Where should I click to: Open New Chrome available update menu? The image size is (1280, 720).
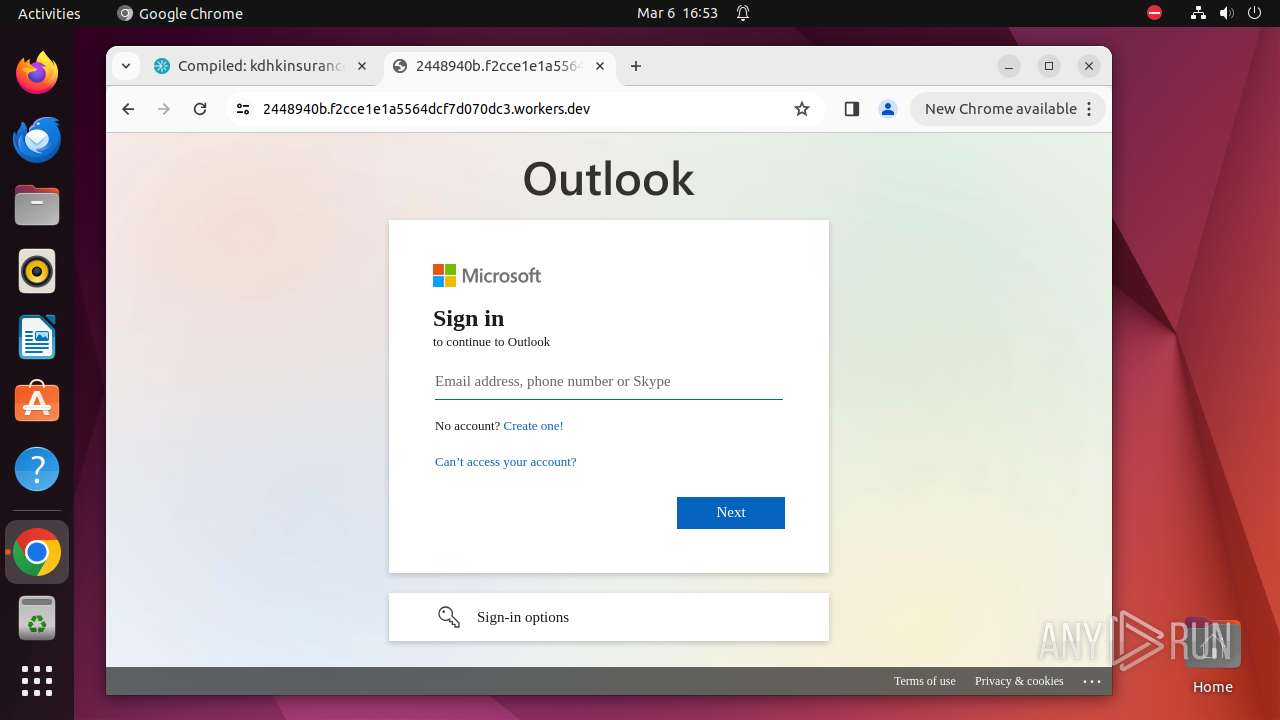(1007, 109)
